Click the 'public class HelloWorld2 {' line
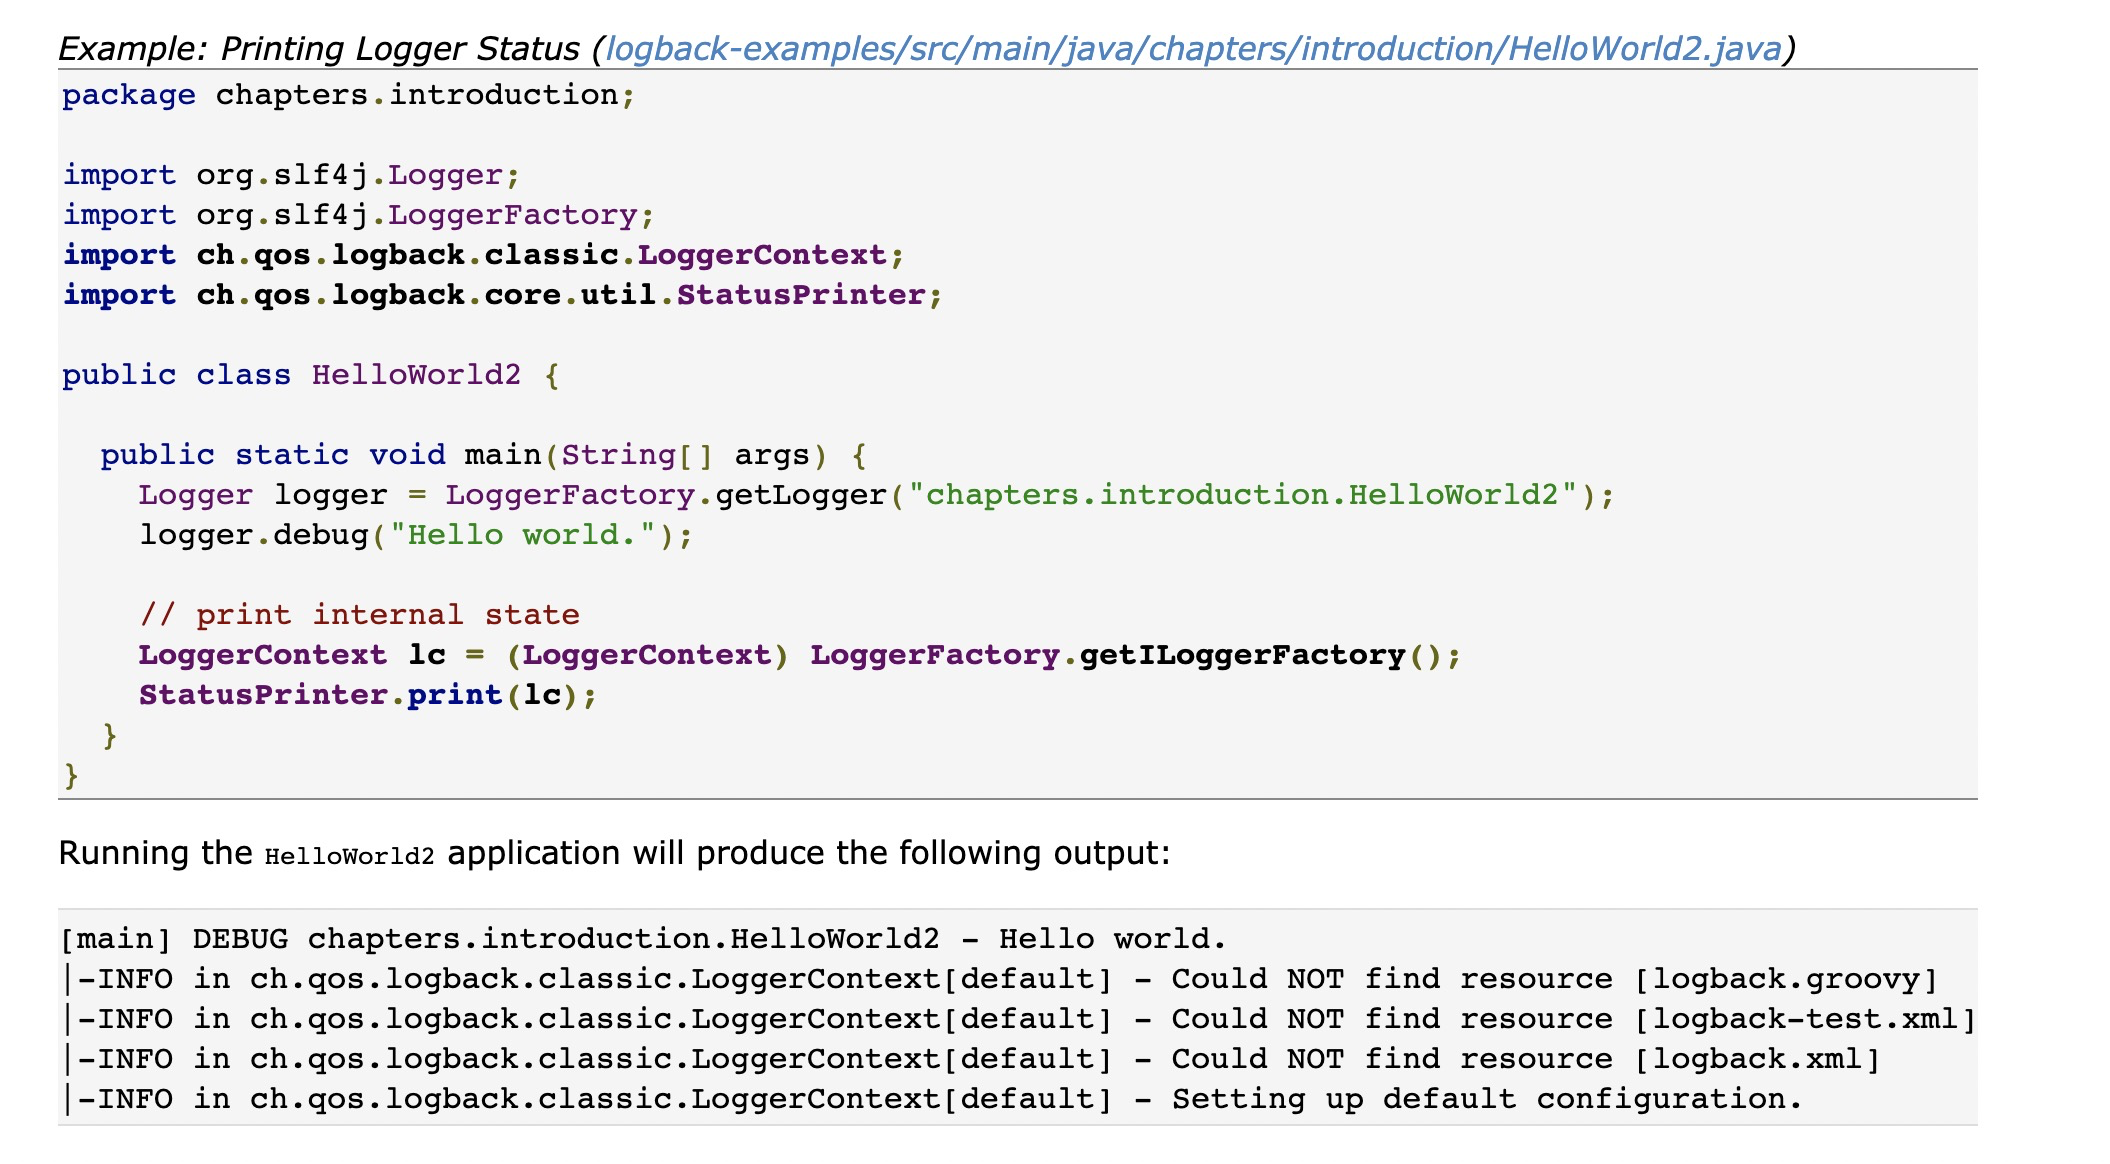The width and height of the screenshot is (2110, 1164). tap(311, 375)
